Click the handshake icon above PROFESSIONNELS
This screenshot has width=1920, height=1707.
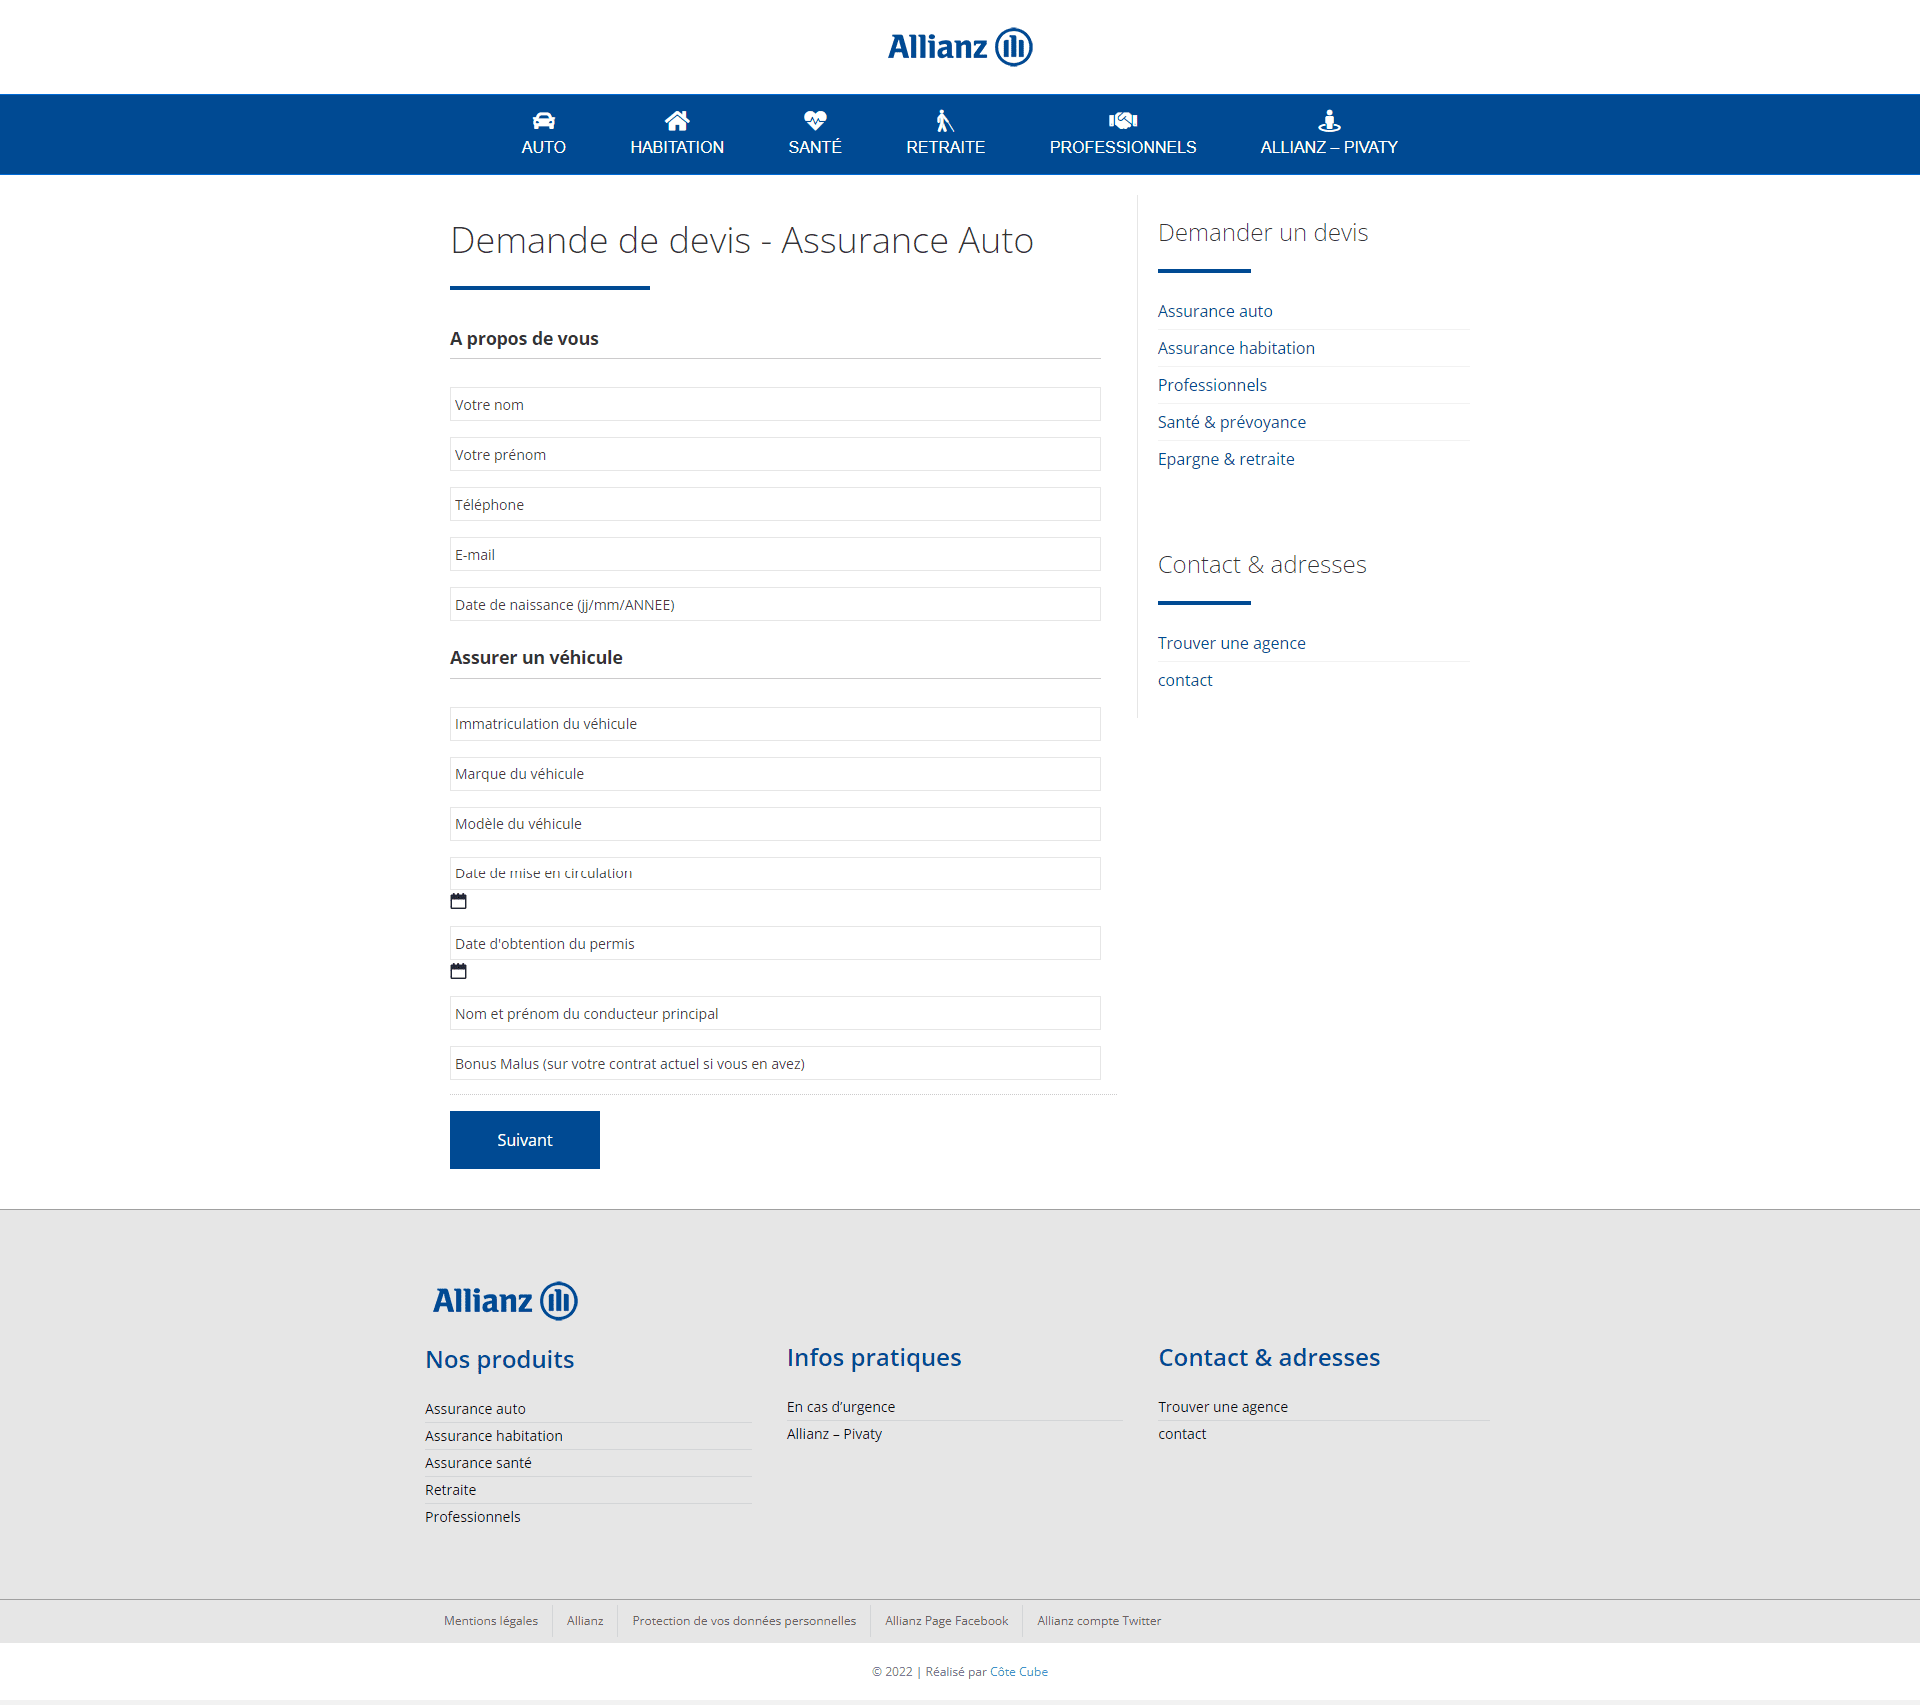point(1123,121)
